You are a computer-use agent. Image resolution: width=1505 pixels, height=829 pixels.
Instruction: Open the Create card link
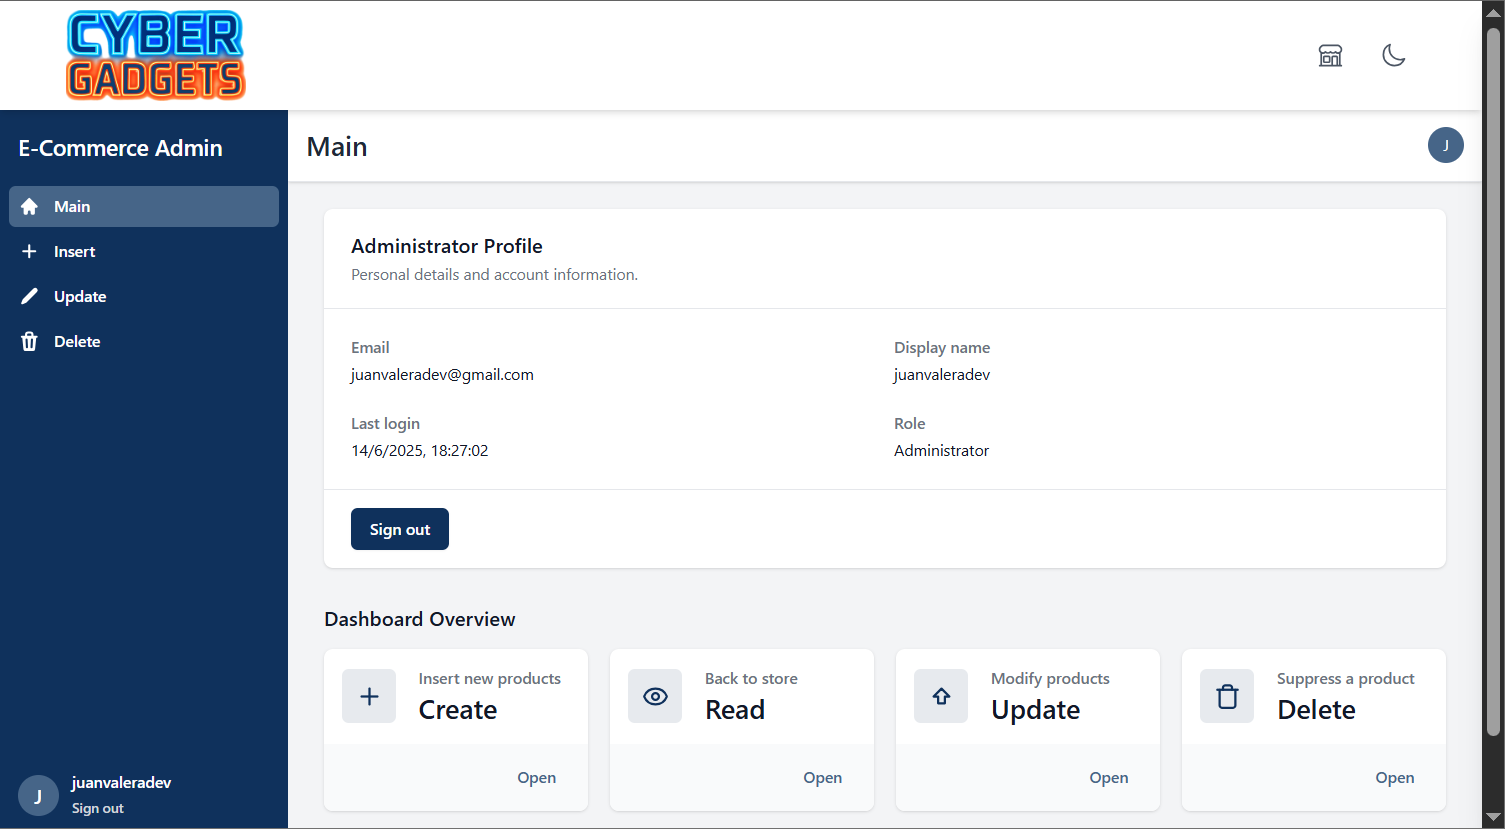coord(537,777)
